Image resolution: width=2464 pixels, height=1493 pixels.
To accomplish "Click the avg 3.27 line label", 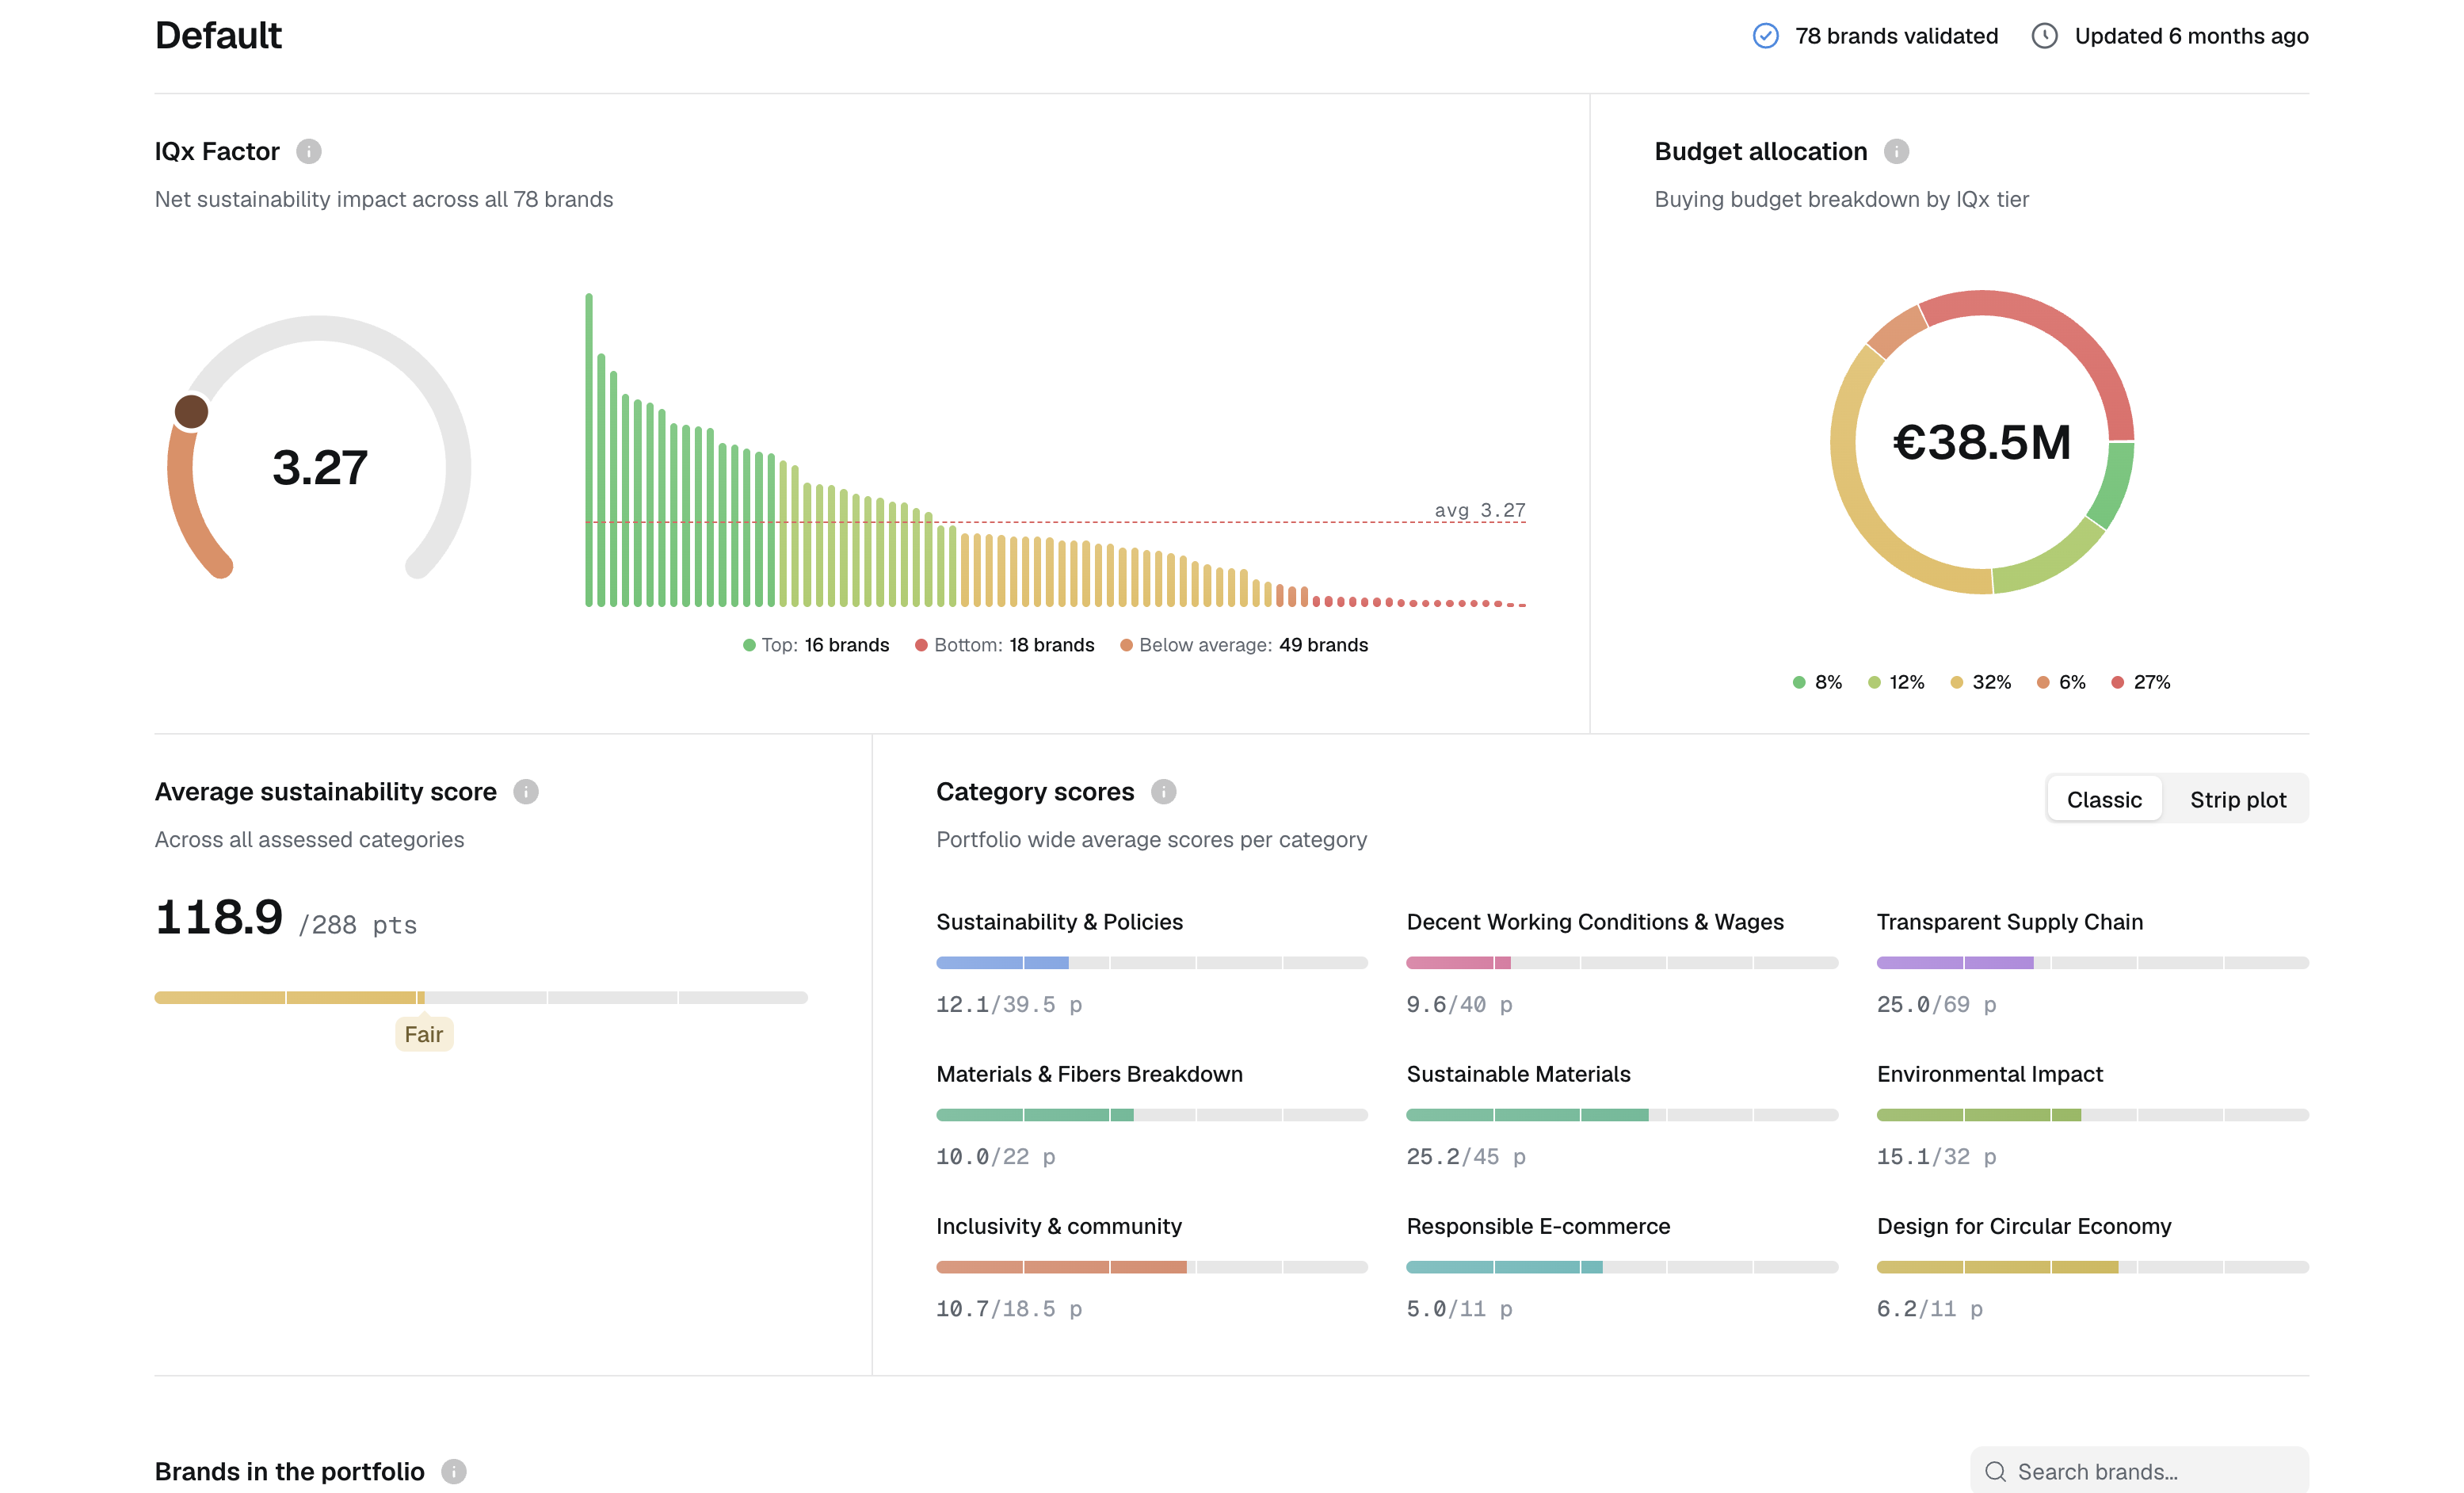I will (x=1480, y=510).
